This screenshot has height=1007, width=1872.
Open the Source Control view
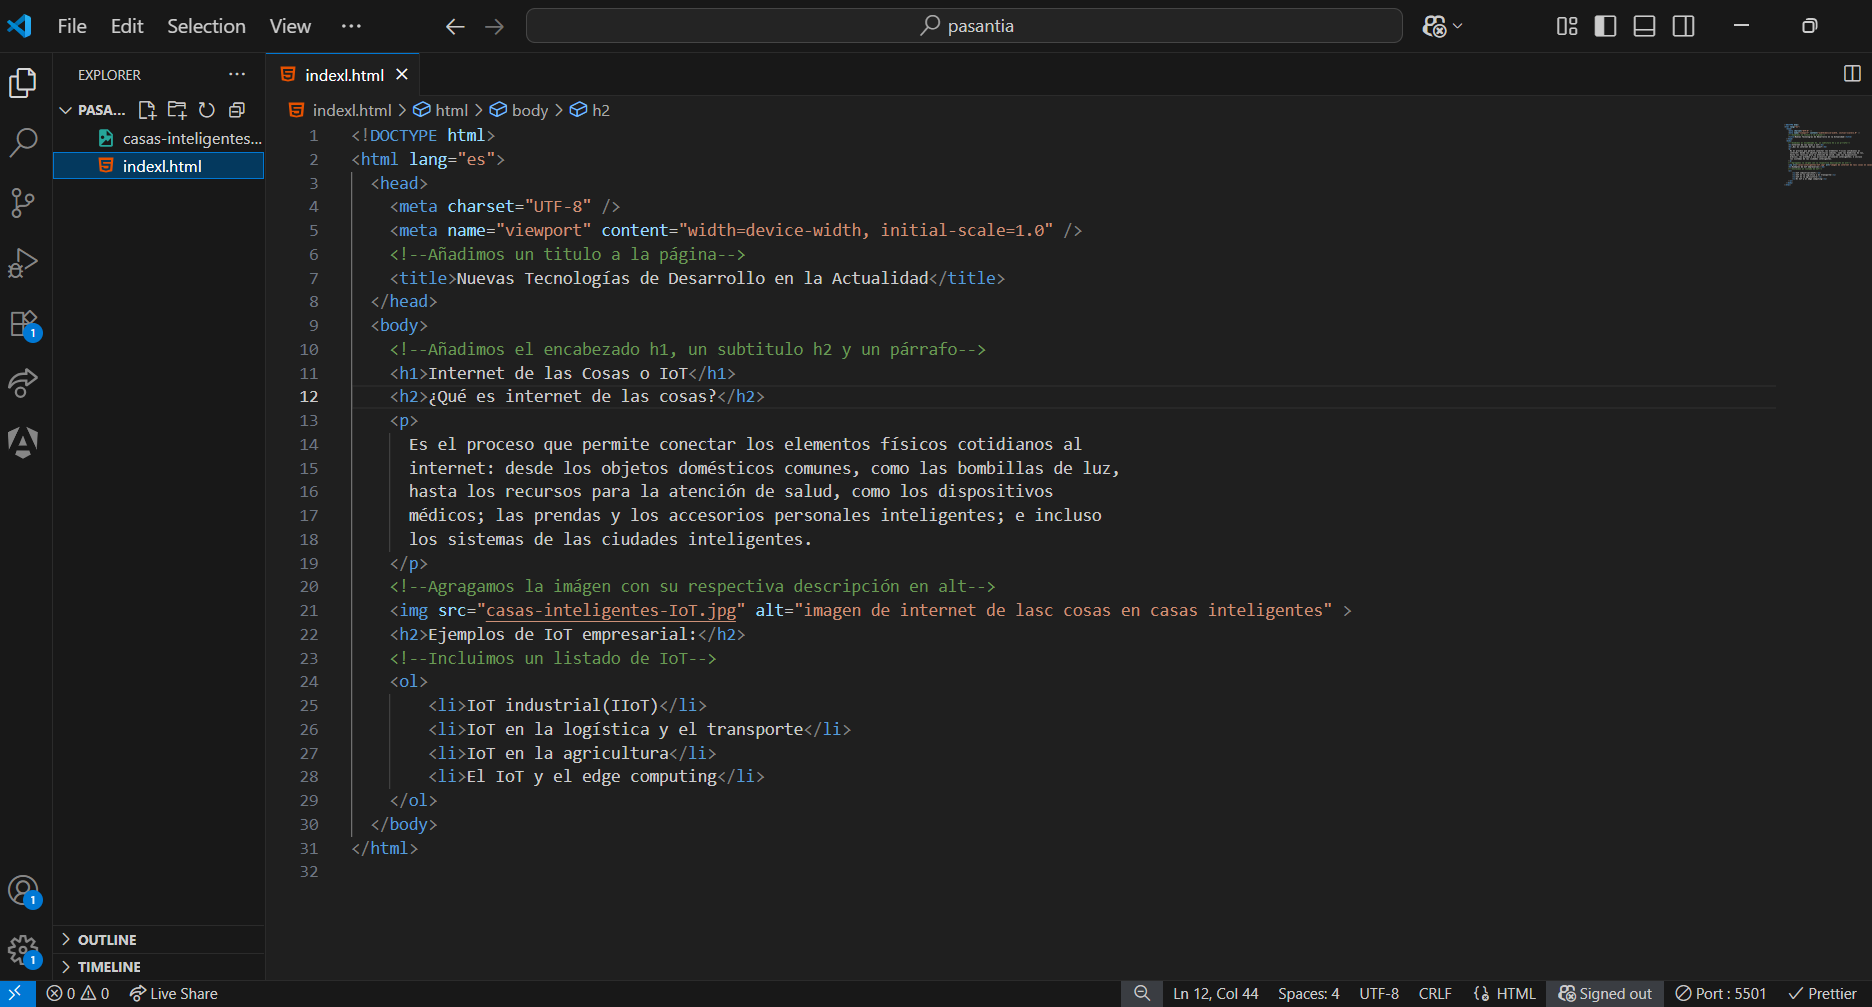coord(23,203)
